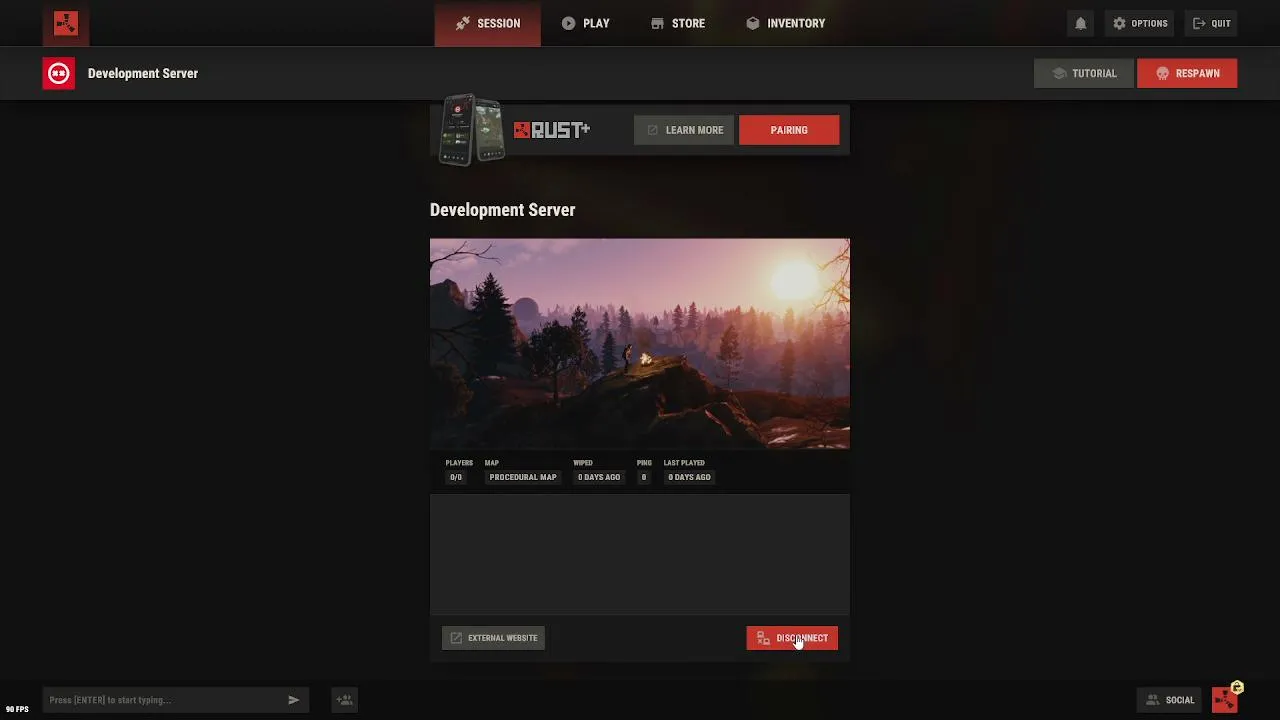Viewport: 1280px width, 720px height.
Task: Click the "Development Server" title in the header bar
Action: [x=143, y=73]
